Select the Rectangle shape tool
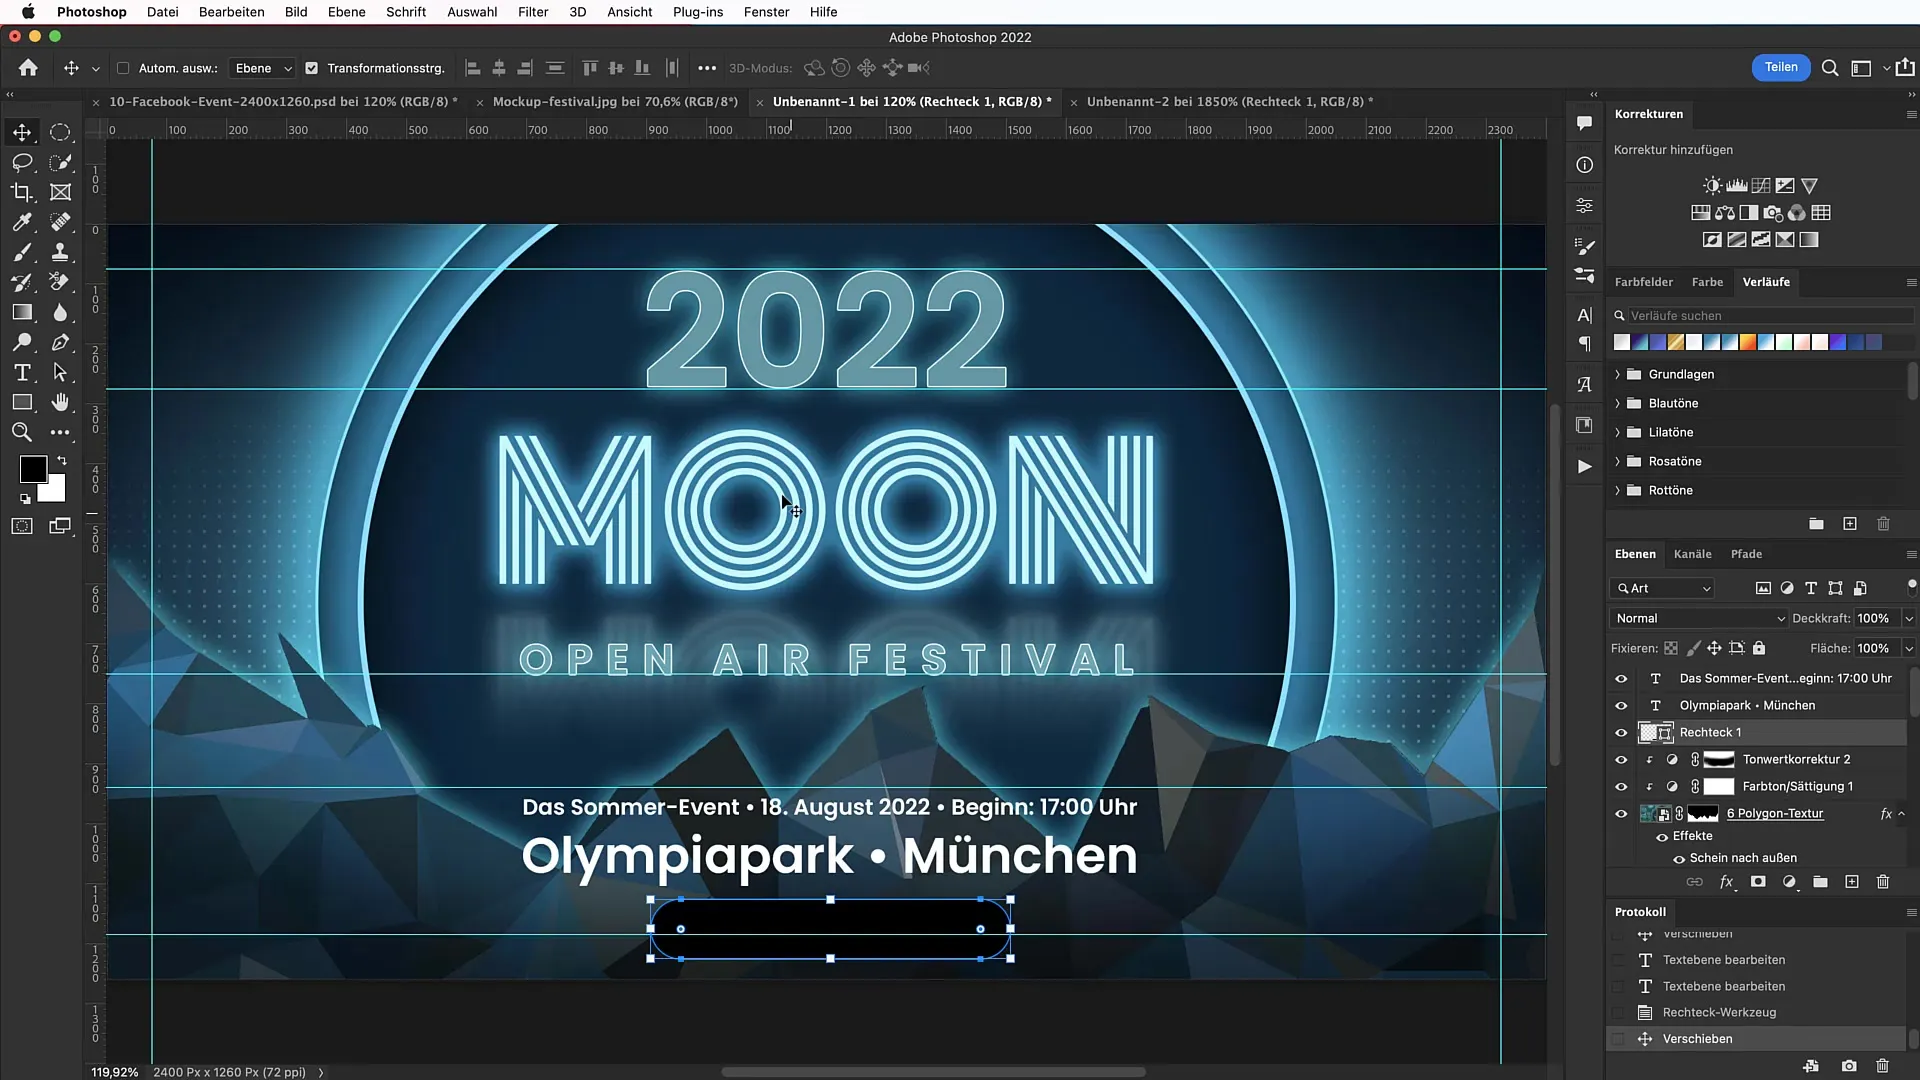The width and height of the screenshot is (1920, 1080). coord(22,402)
